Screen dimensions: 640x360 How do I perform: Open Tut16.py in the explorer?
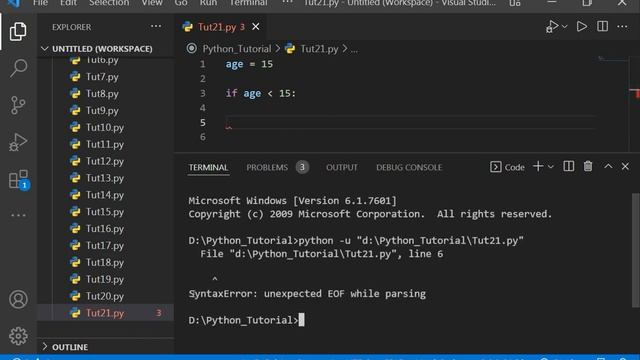pyautogui.click(x=104, y=229)
